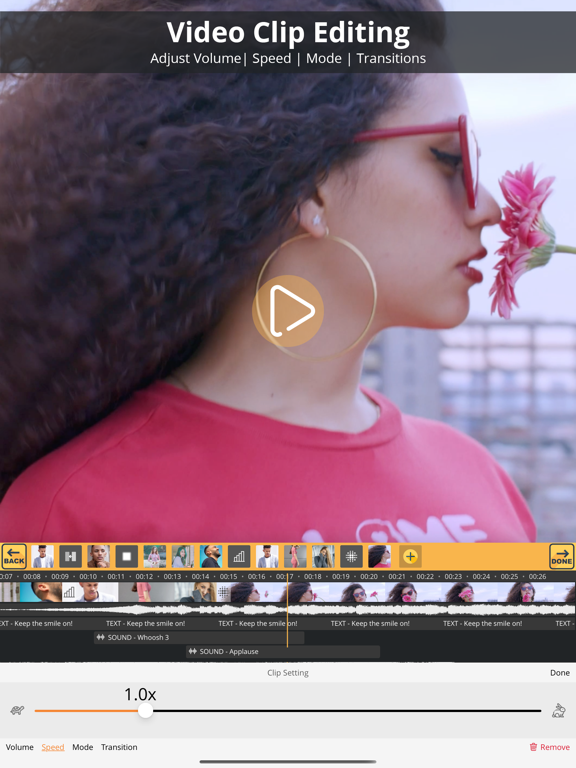576x768 pixels.
Task: Select the SOUND - Whoosh 3 clip
Action: pyautogui.click(x=199, y=637)
